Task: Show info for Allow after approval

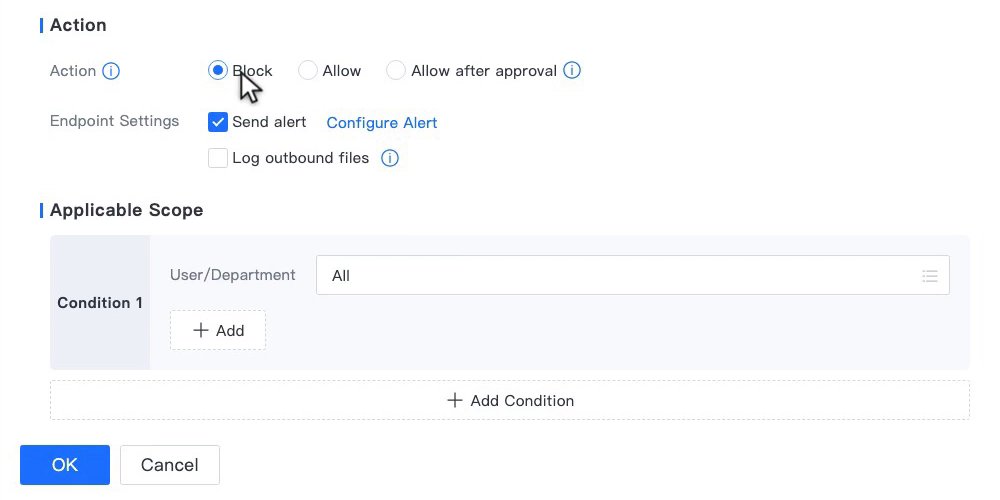Action: [572, 70]
